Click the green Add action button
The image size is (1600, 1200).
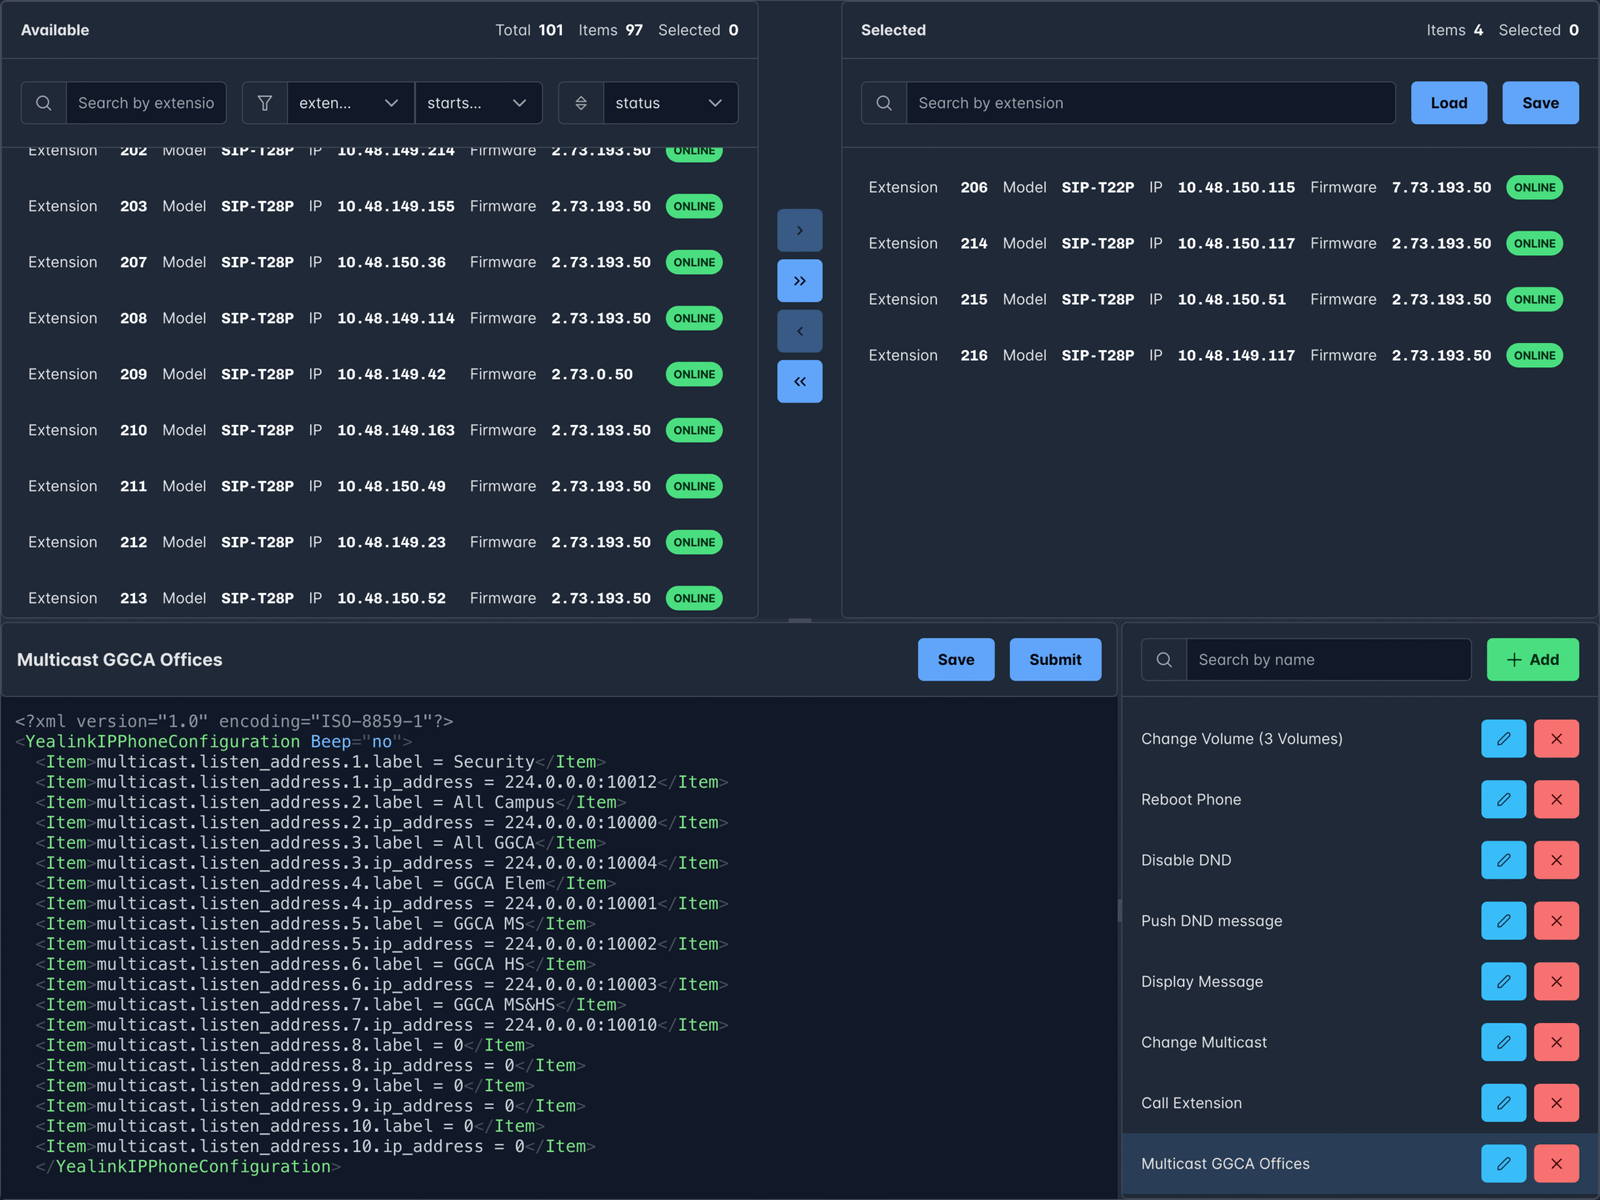[1532, 660]
